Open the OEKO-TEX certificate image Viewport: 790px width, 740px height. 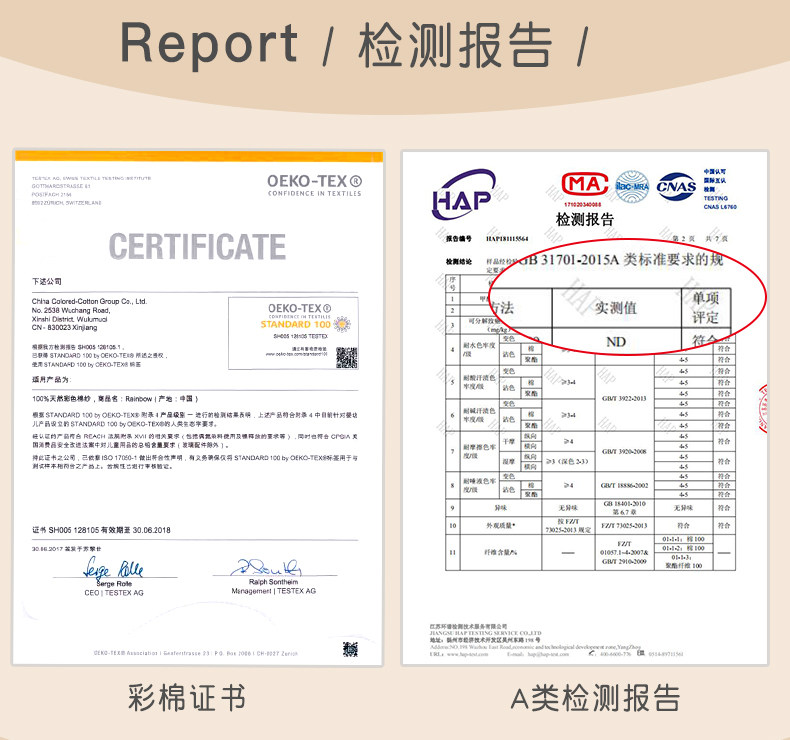tap(198, 408)
